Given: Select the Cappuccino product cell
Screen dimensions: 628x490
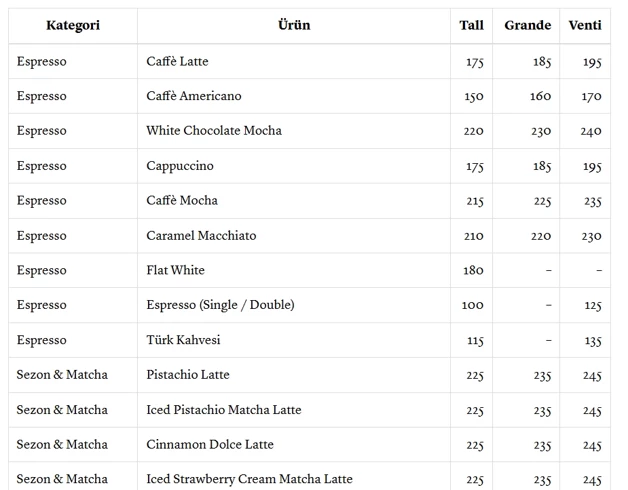Looking at the screenshot, I should click(180, 166).
